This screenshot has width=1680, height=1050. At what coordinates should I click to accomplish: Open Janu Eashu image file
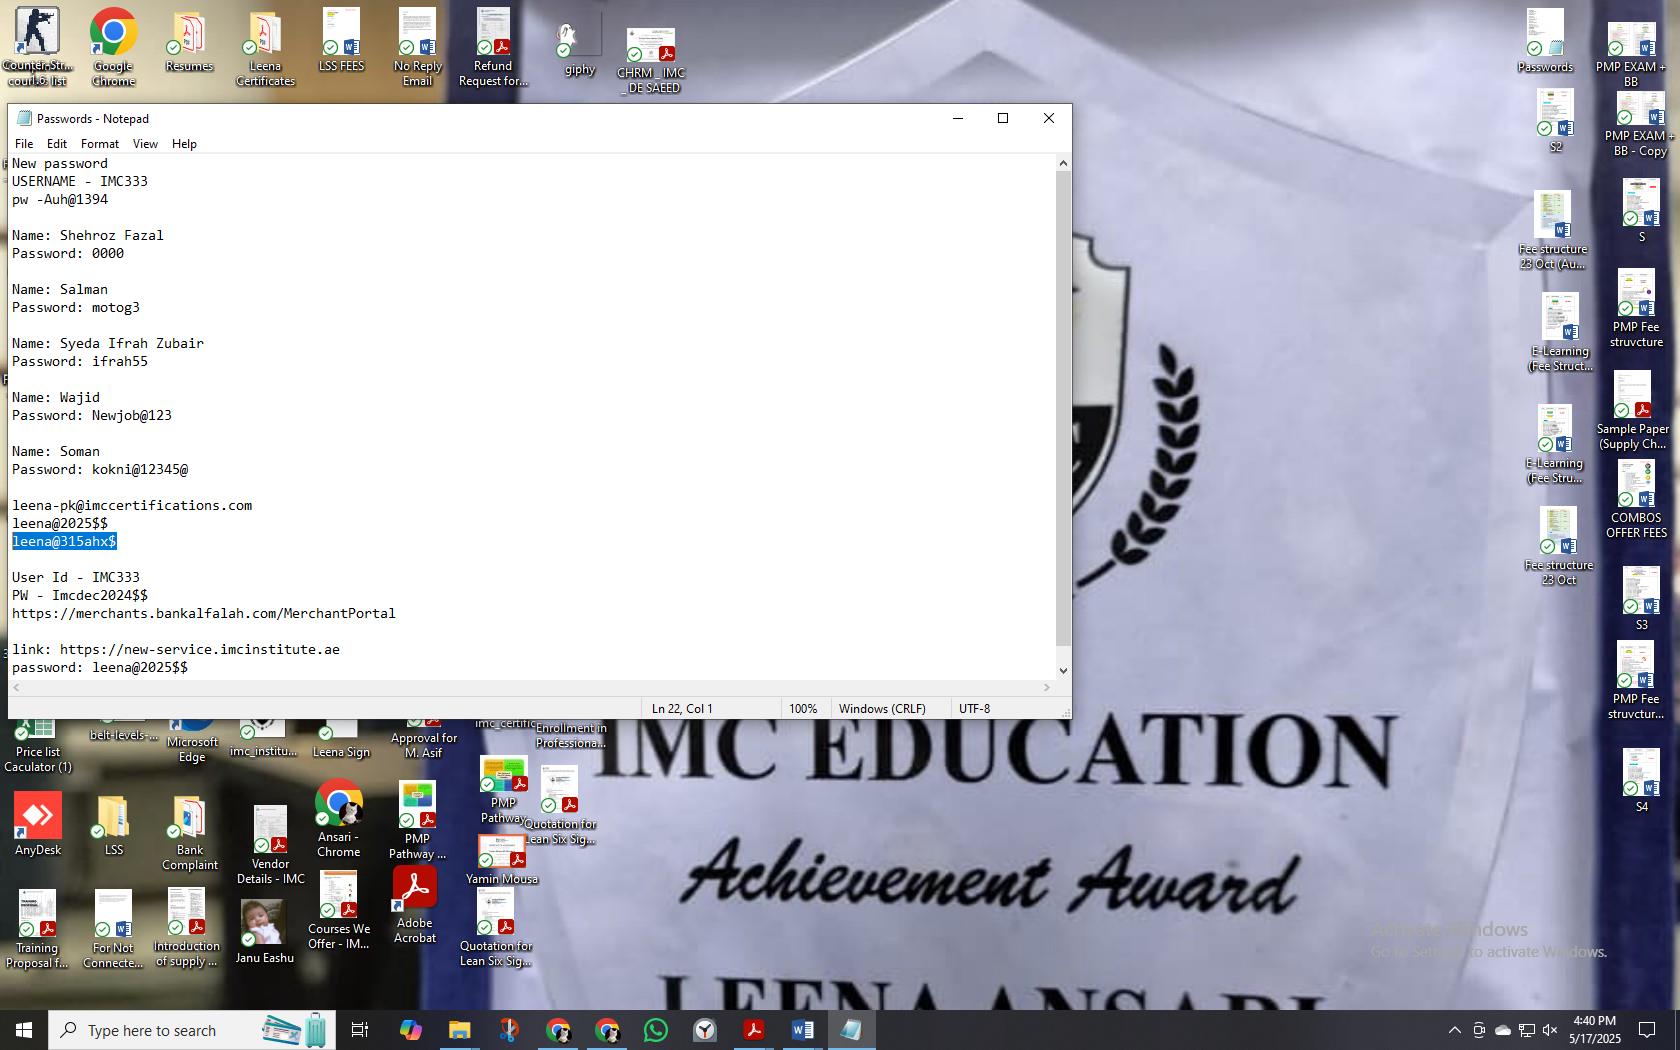(x=264, y=931)
